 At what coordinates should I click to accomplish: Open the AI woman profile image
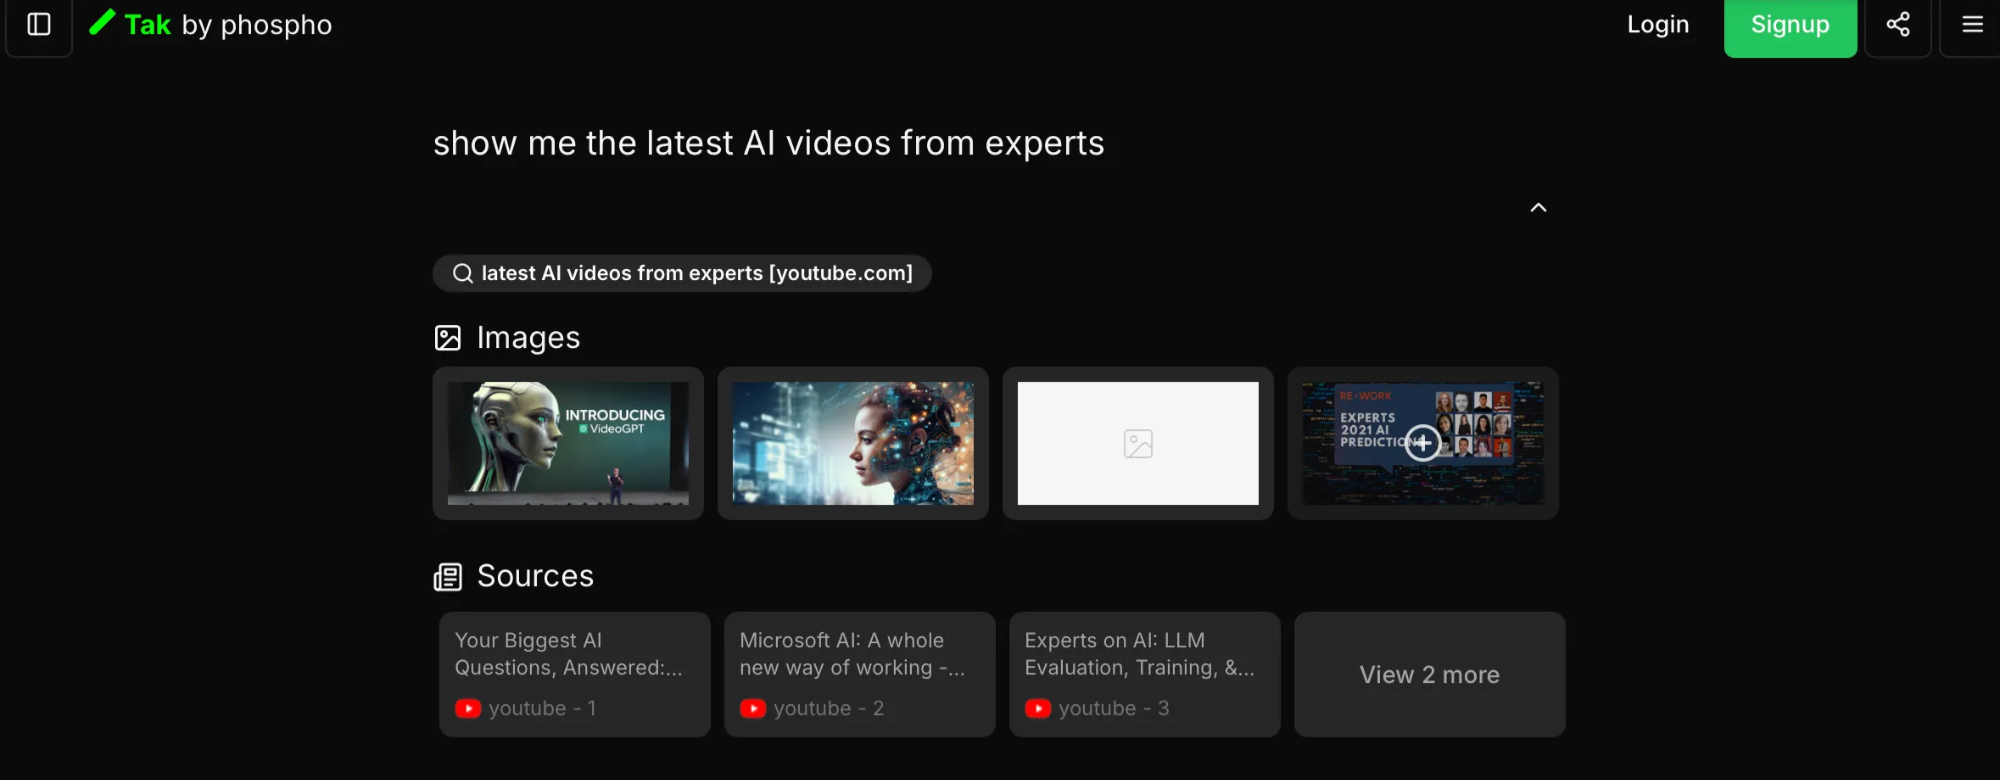pyautogui.click(x=853, y=443)
